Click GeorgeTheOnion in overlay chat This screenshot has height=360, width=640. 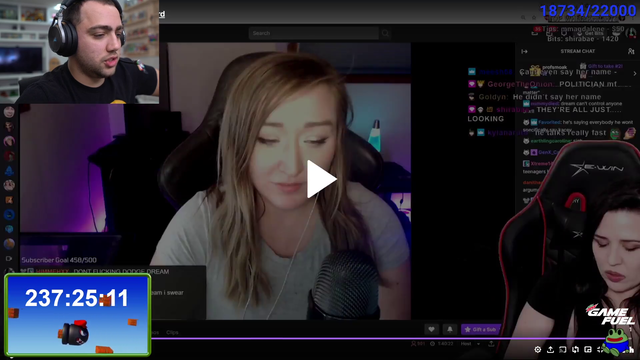click(520, 84)
